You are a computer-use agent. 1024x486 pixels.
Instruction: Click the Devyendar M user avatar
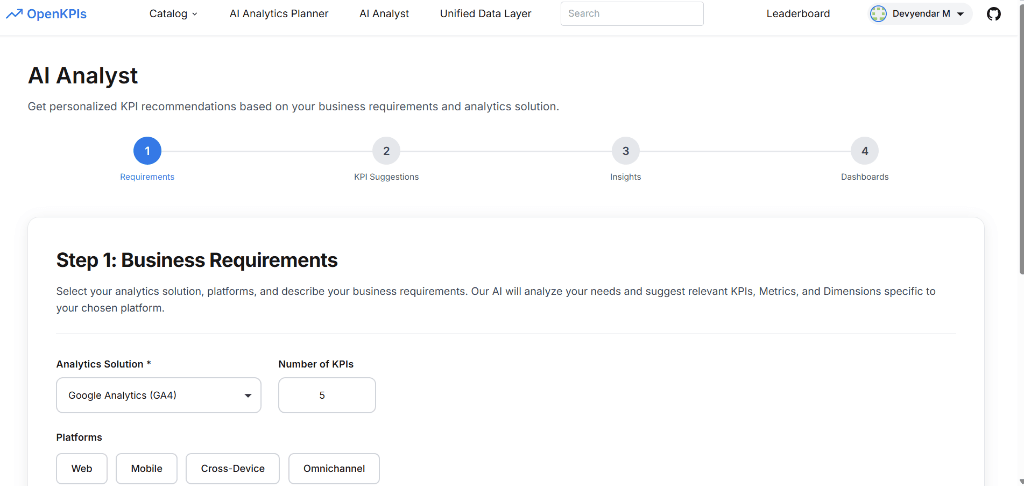pos(878,14)
